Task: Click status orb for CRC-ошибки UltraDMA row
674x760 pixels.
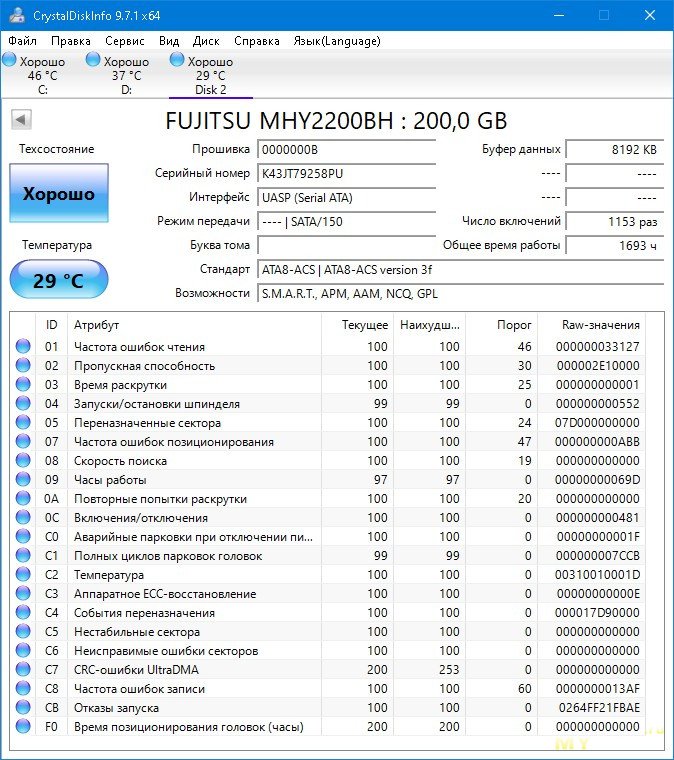Action: tap(23, 670)
